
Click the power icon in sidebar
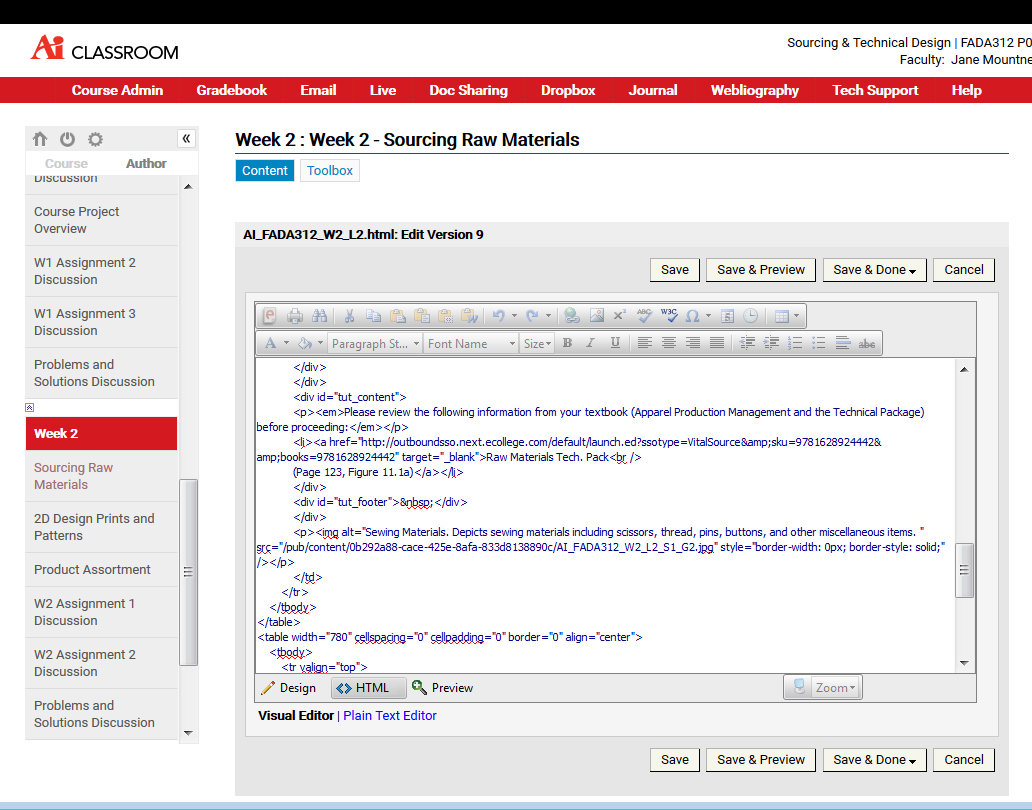point(67,139)
